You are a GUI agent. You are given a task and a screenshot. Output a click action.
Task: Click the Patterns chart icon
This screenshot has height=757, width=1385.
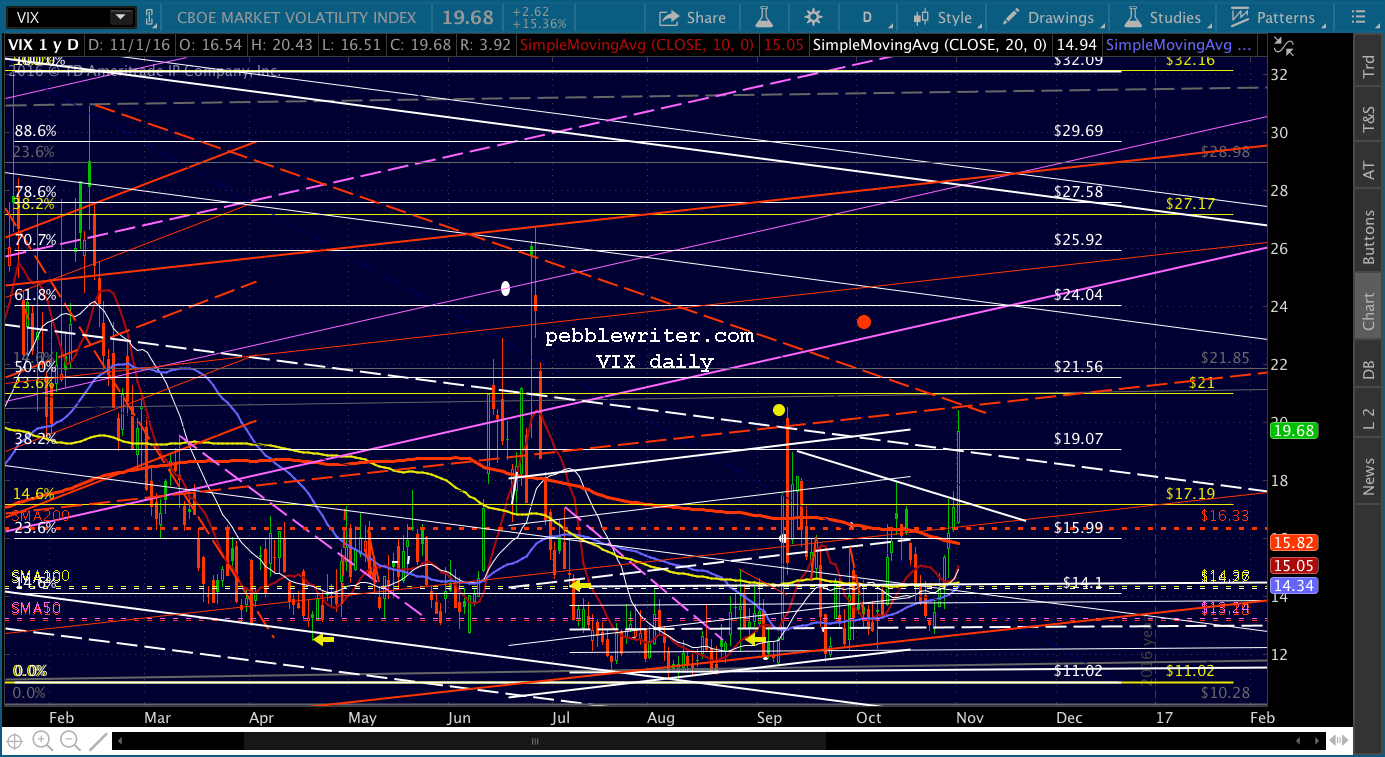[1241, 17]
